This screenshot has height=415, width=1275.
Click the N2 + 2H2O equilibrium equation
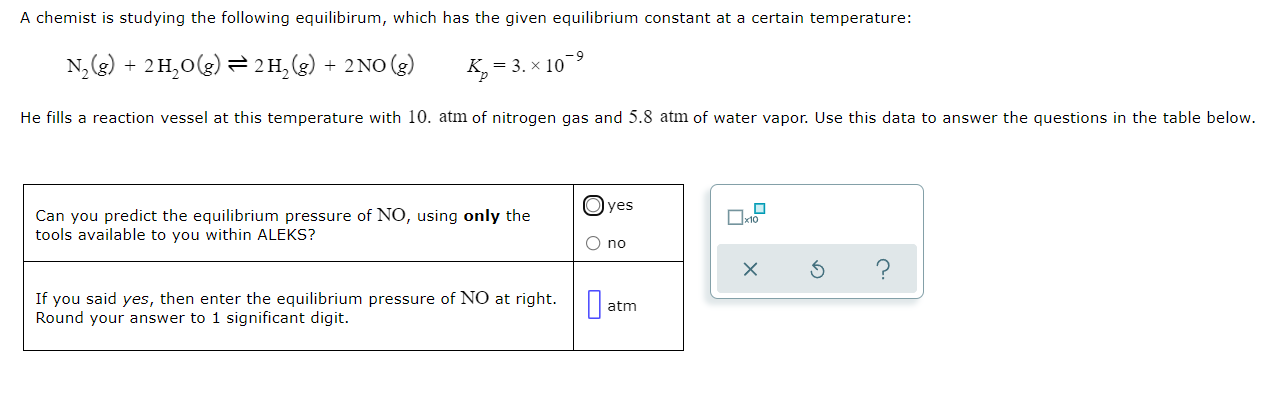tap(240, 68)
